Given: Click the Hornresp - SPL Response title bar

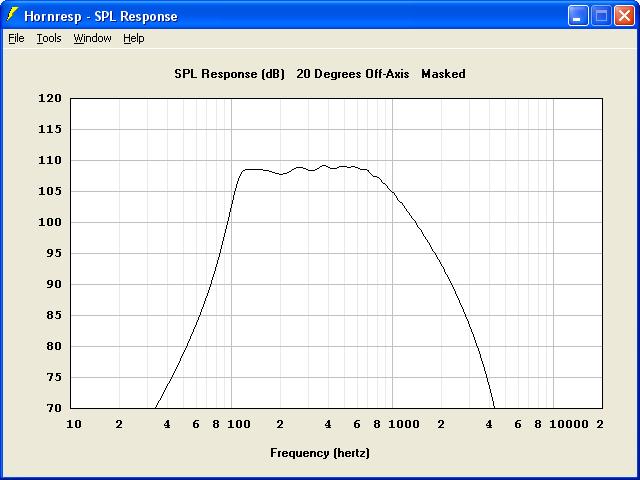Looking at the screenshot, I should click(320, 16).
